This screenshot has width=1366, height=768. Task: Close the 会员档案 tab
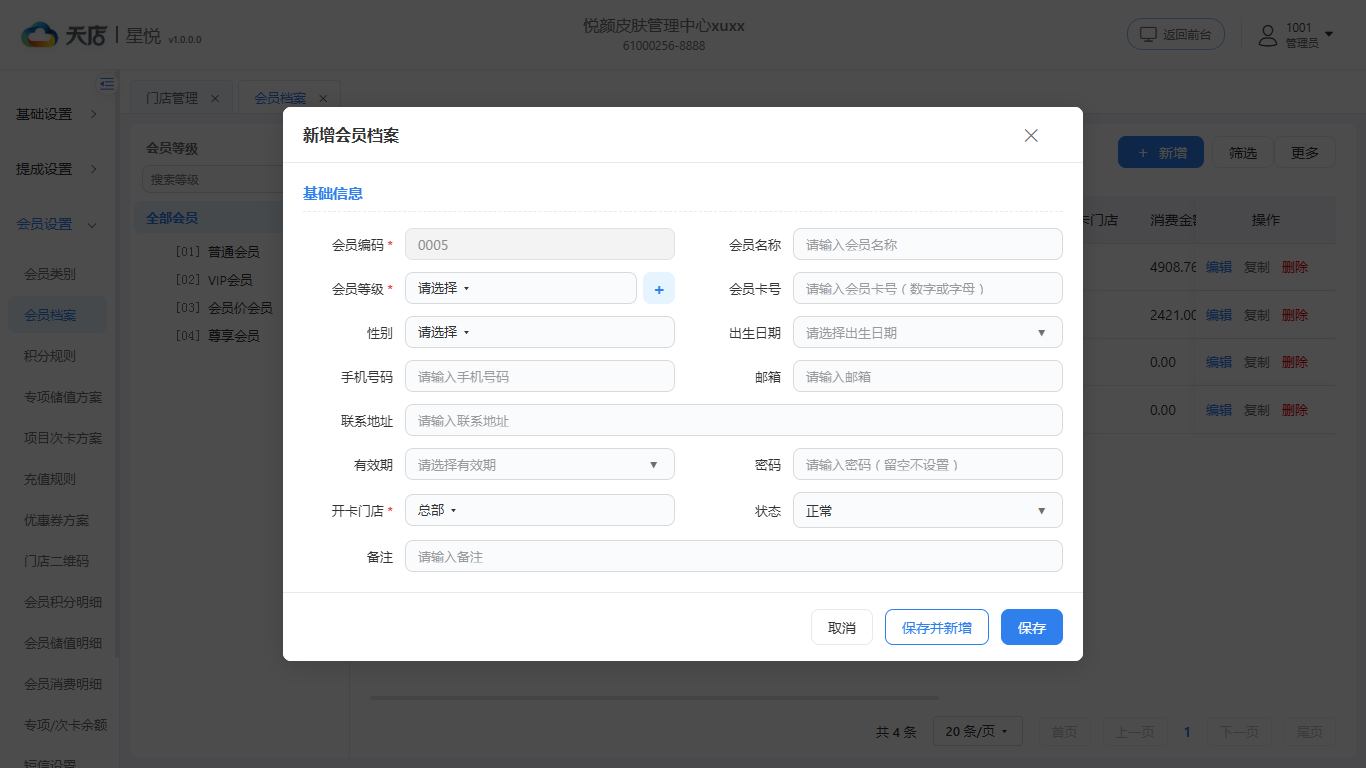coord(323,98)
